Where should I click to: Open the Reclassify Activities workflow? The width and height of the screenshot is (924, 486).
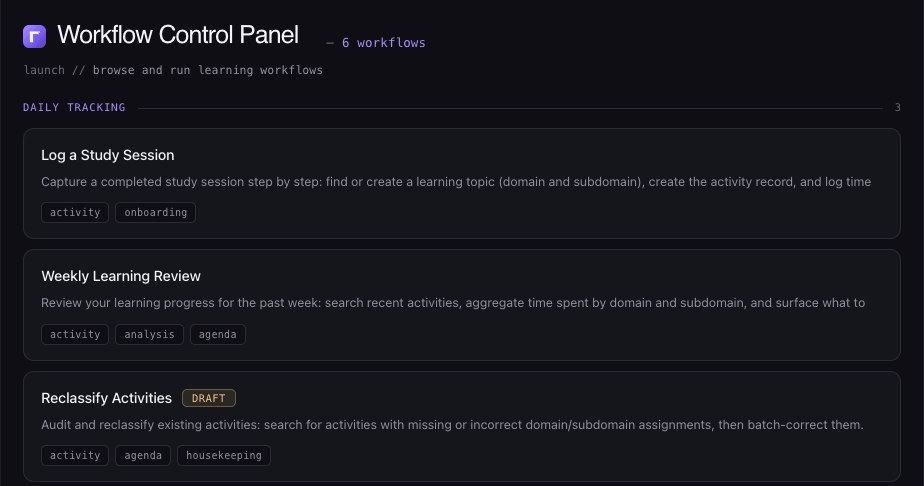461,427
